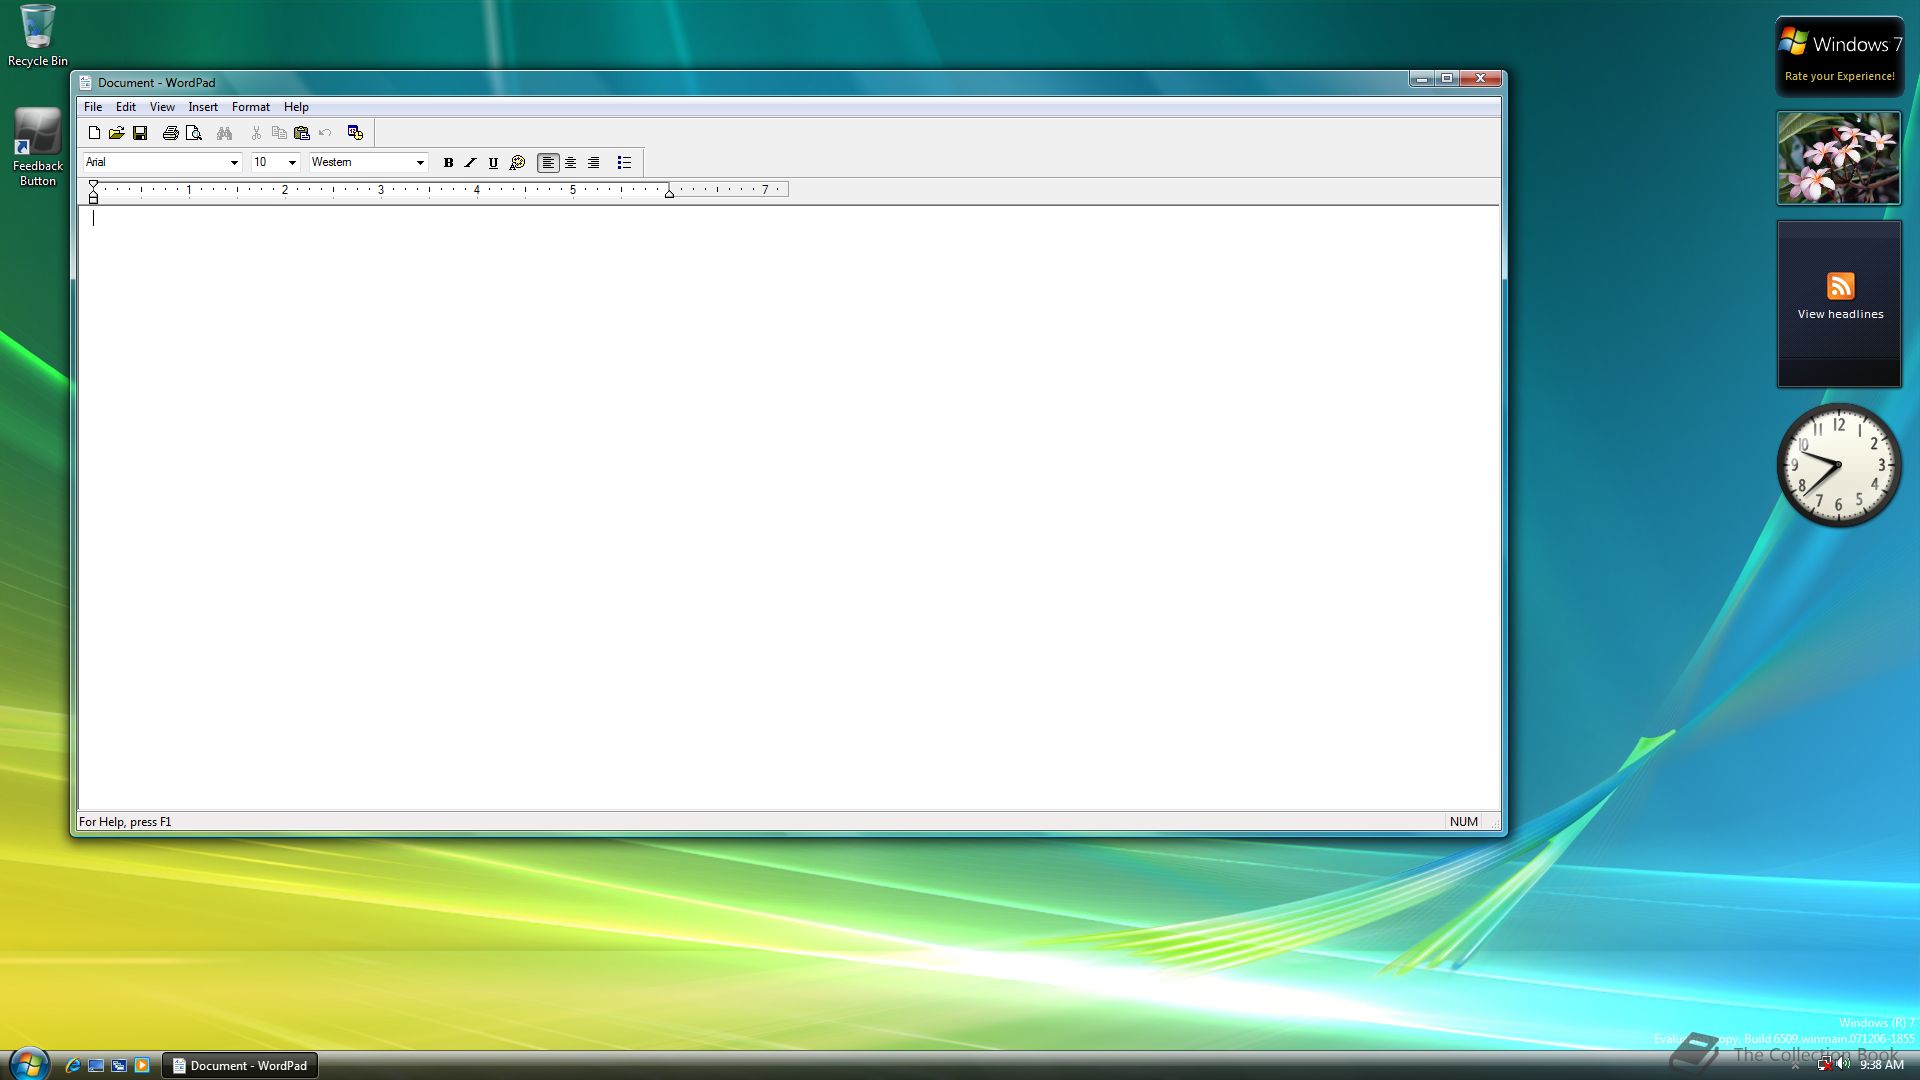Click the Copy icon in the toolbar
Screen dimensions: 1920x1080
click(279, 132)
